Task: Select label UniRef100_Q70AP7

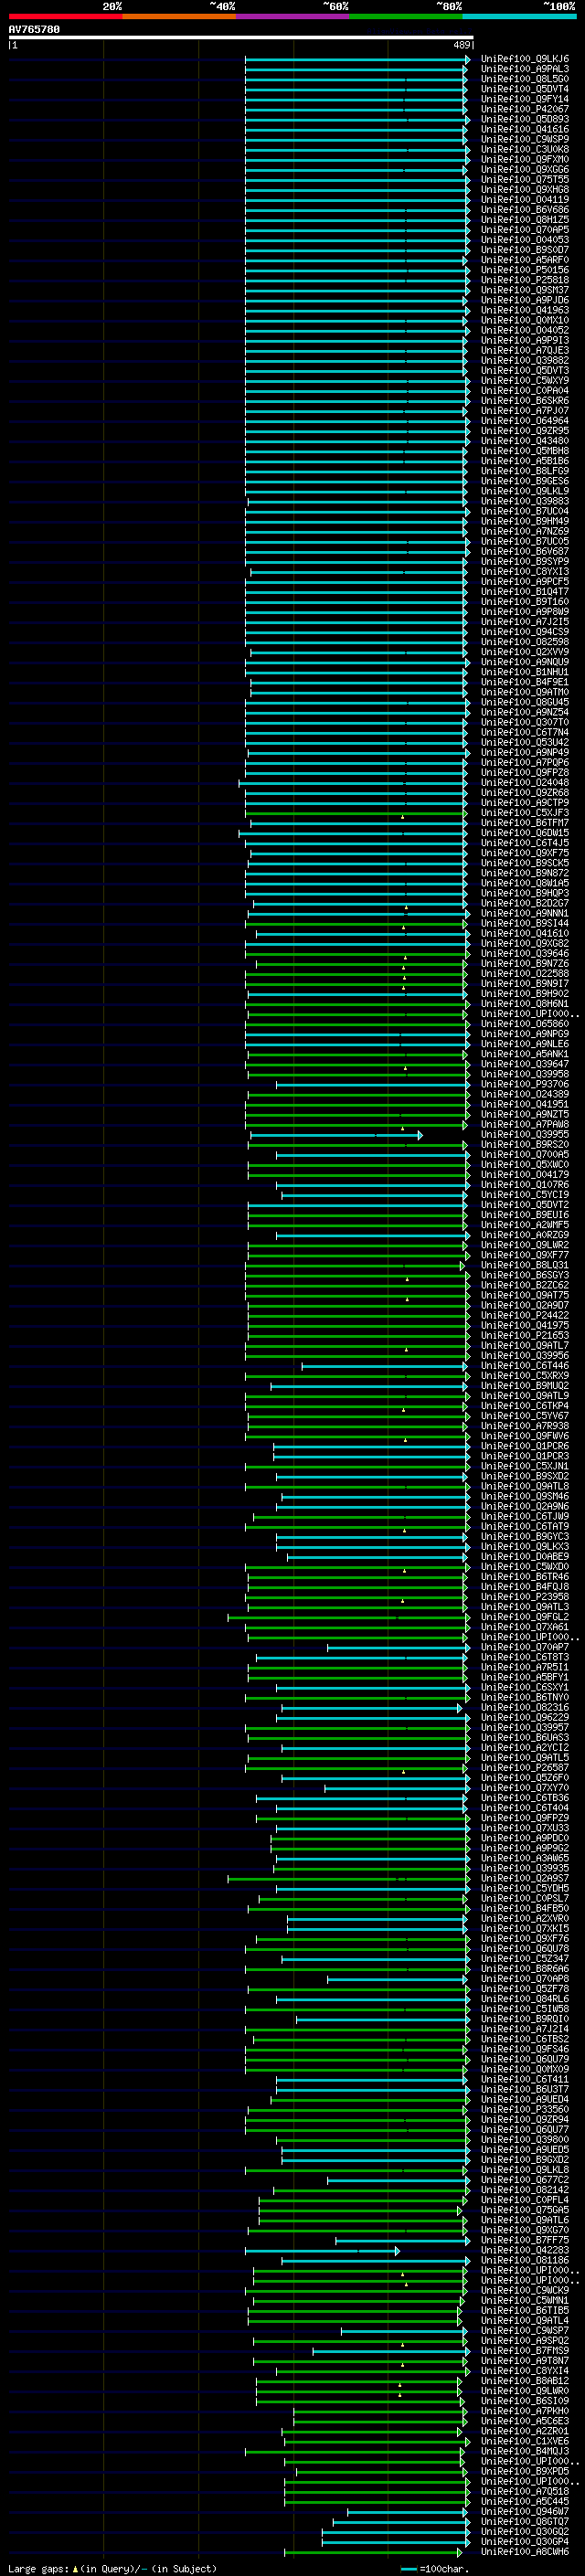Action: (525, 1647)
